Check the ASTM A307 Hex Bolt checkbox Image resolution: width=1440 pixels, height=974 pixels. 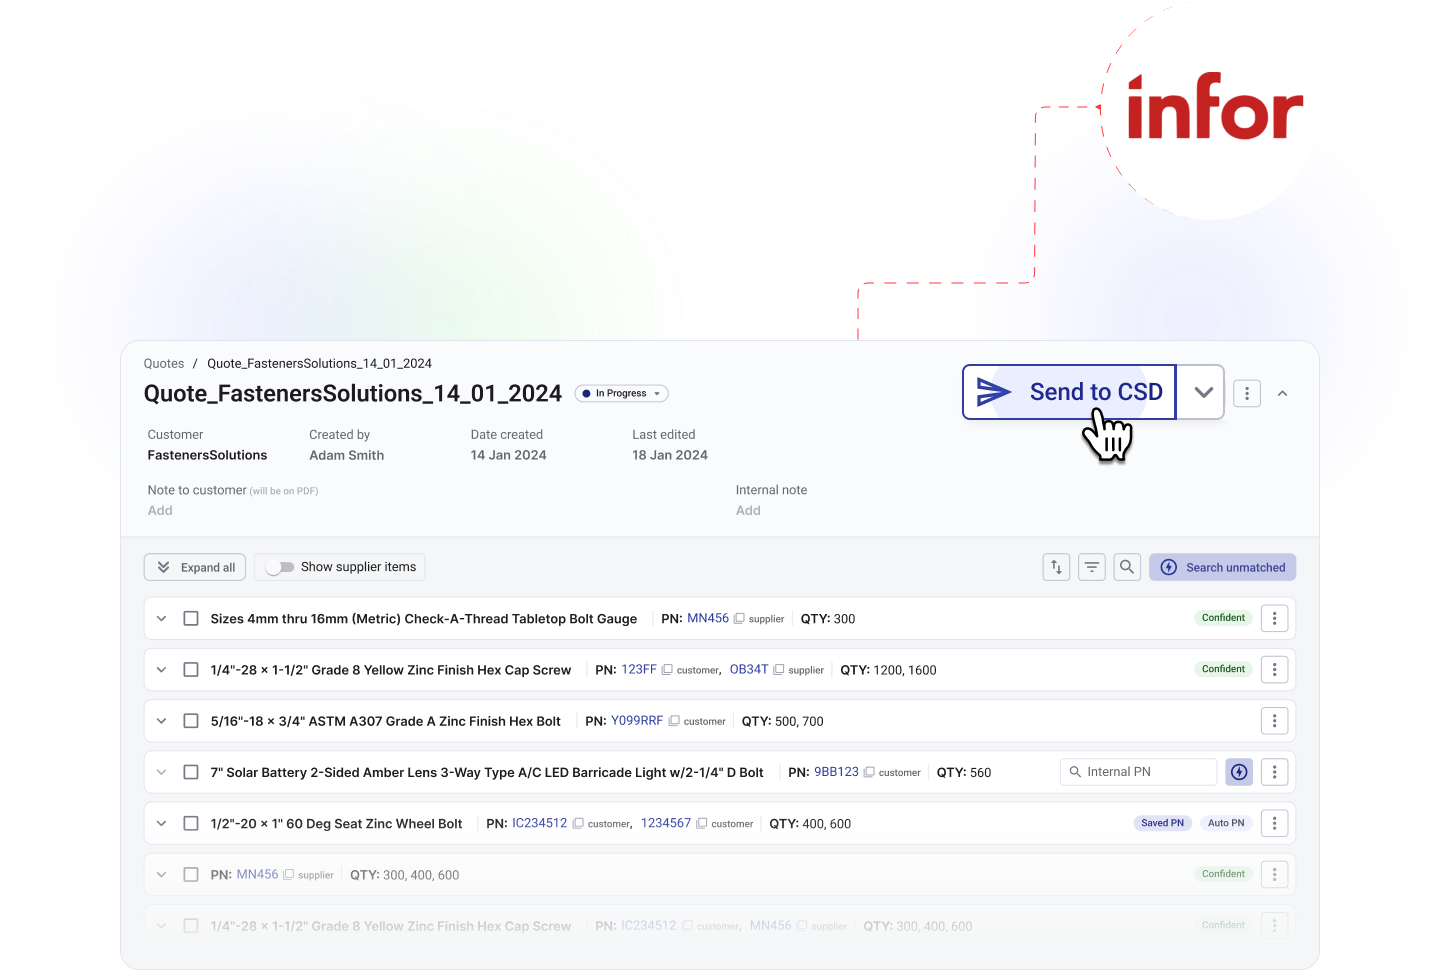(191, 721)
